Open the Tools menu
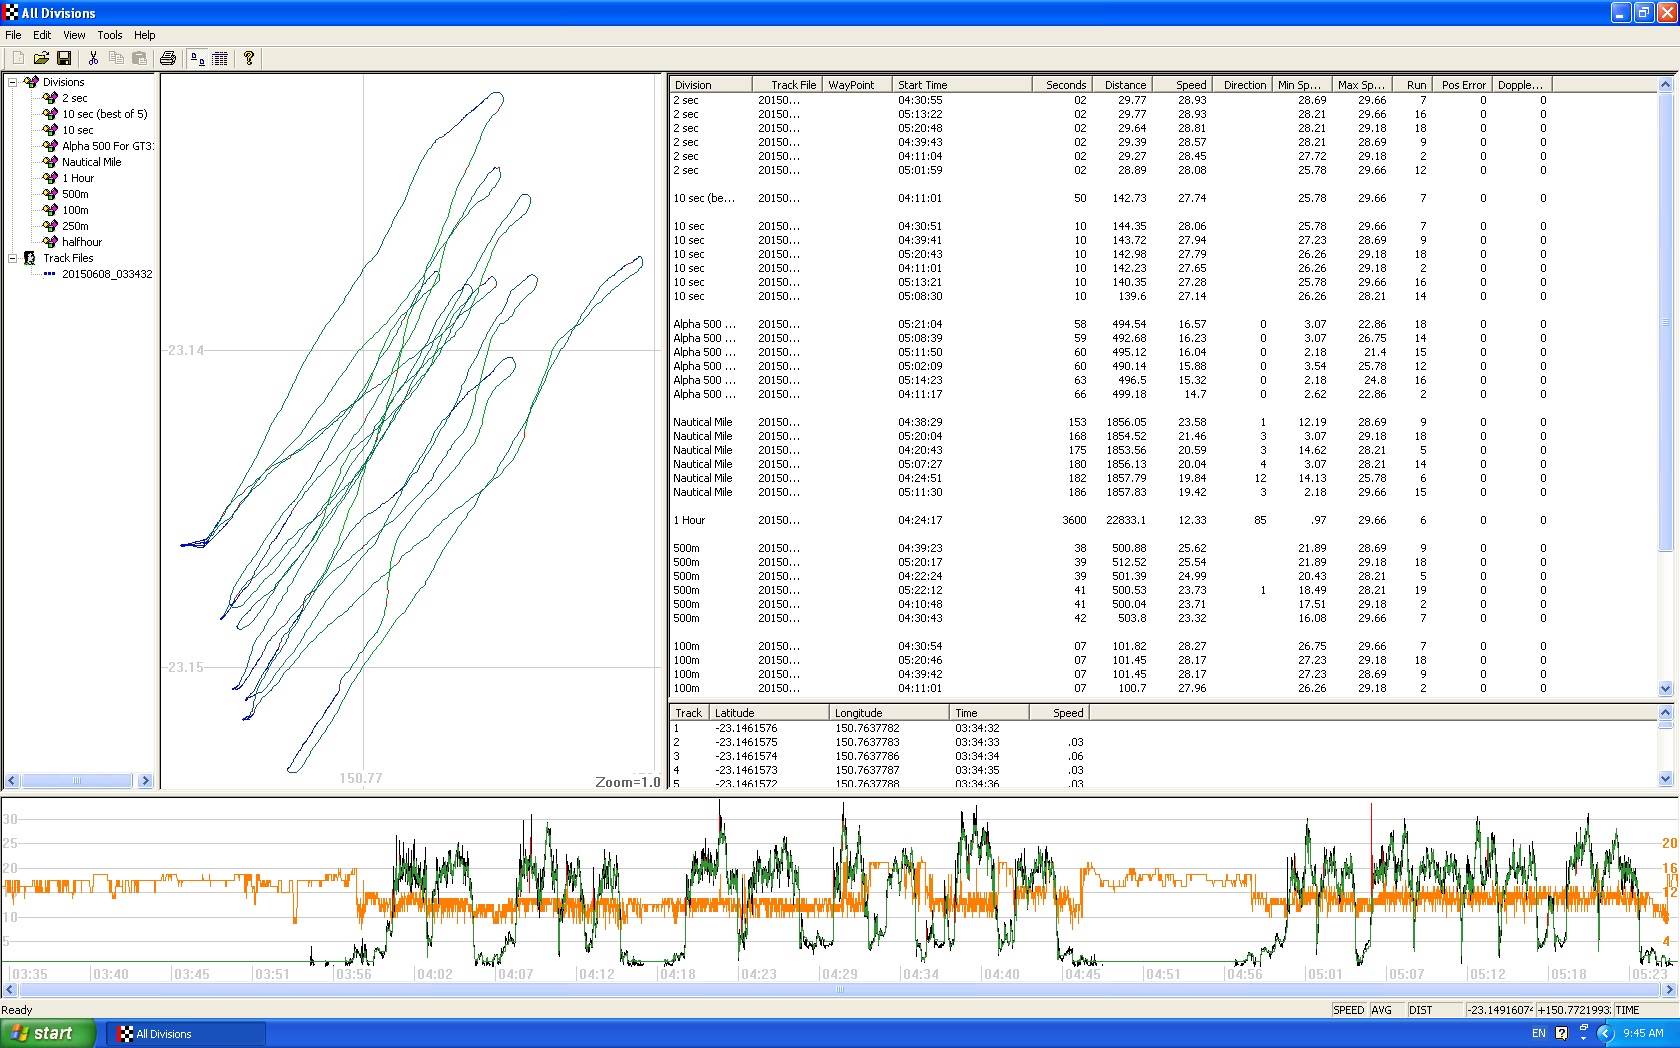1680x1048 pixels. [110, 35]
